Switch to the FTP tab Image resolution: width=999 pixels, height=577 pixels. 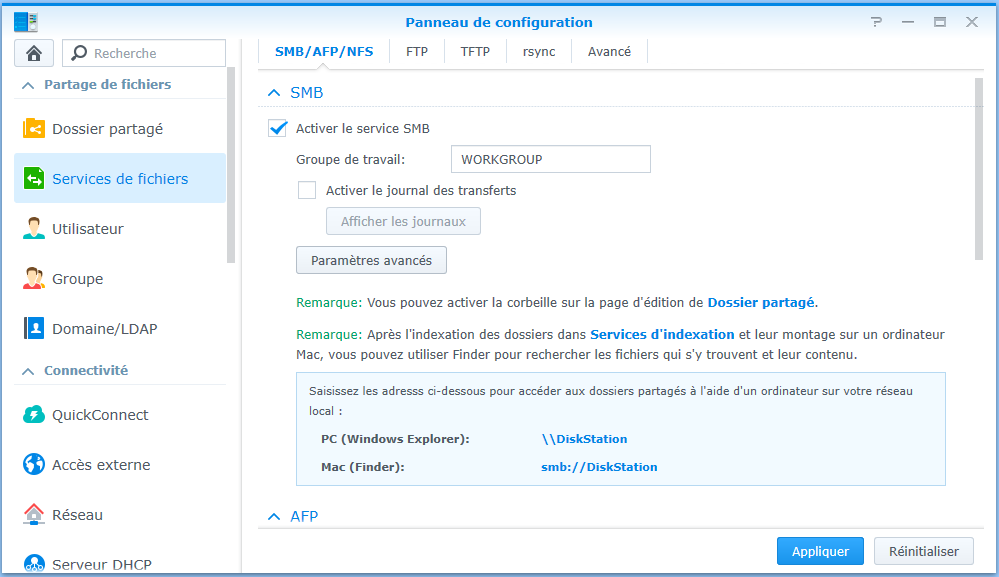coord(417,52)
